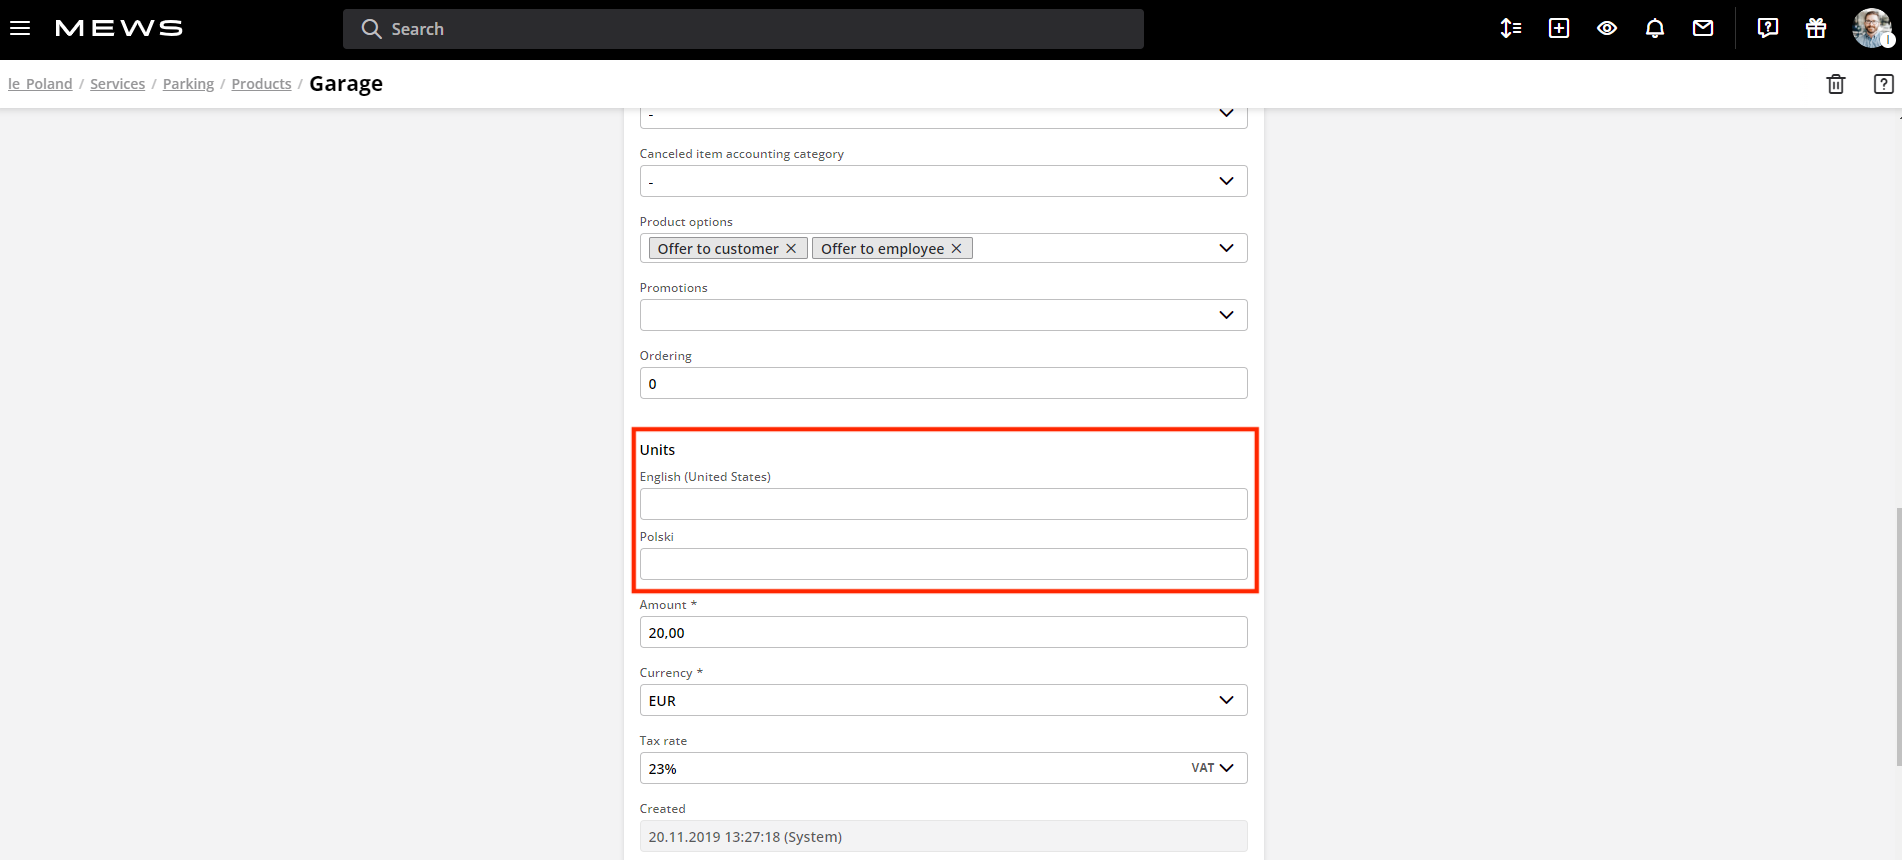Screen dimensions: 1902x860
Task: Open the Currency EUR dropdown
Action: pos(943,700)
